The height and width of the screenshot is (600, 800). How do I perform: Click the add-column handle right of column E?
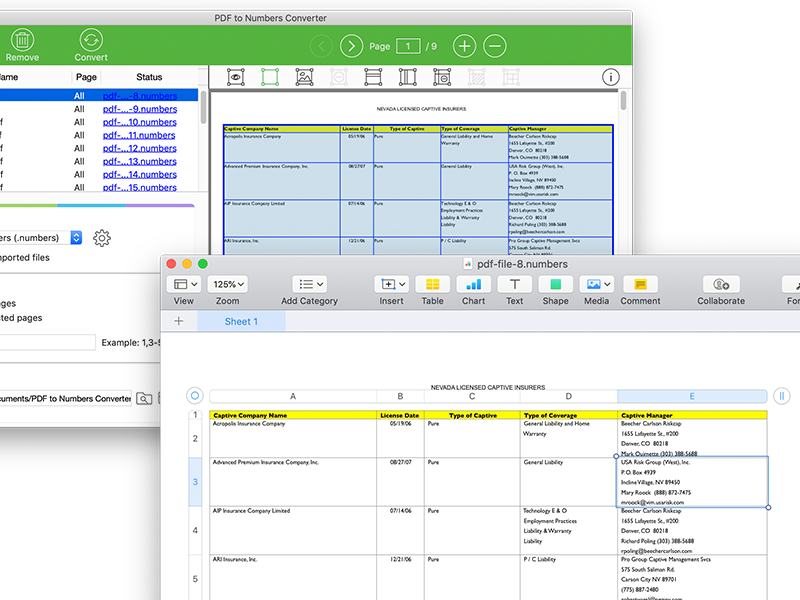781,395
